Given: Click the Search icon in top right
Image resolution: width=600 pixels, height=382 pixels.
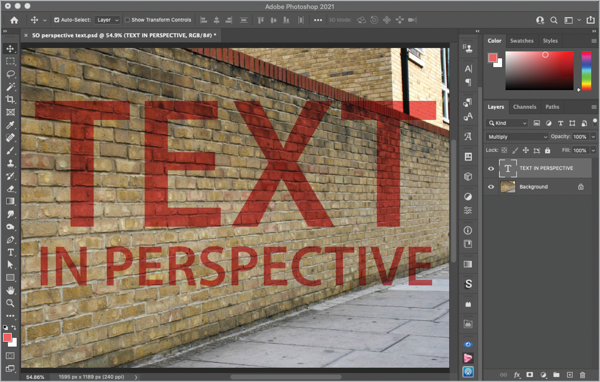Looking at the screenshot, I should (554, 20).
